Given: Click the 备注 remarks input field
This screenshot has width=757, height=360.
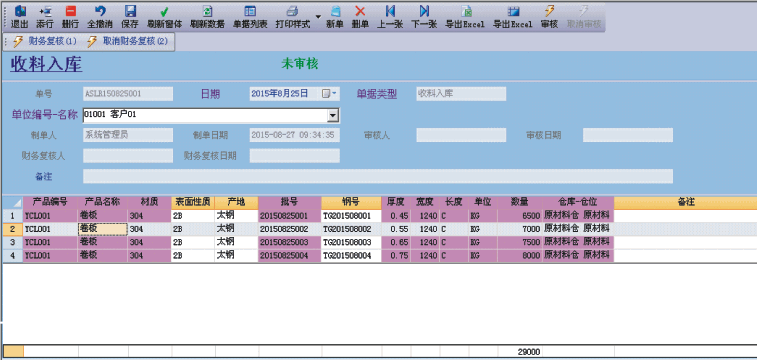Looking at the screenshot, I should tap(378, 176).
